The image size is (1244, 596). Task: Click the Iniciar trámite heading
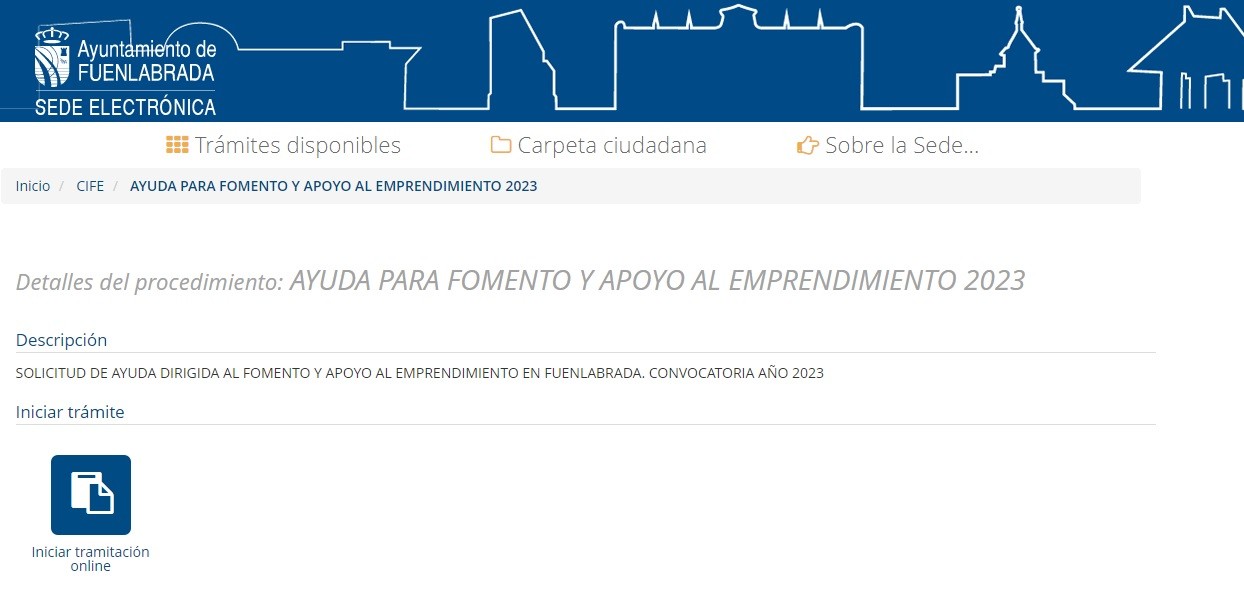tap(69, 412)
